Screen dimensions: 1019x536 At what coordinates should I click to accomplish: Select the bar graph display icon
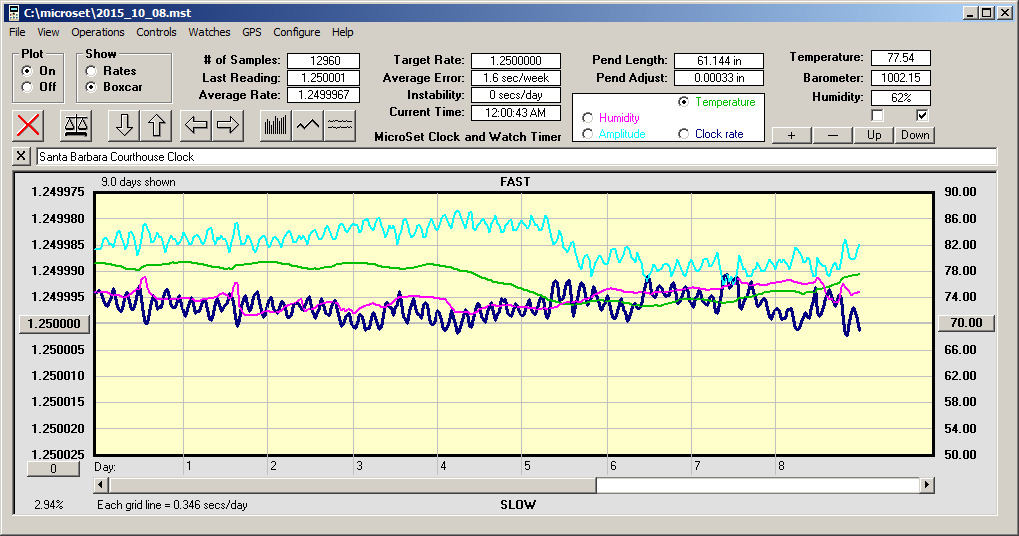pyautogui.click(x=276, y=125)
